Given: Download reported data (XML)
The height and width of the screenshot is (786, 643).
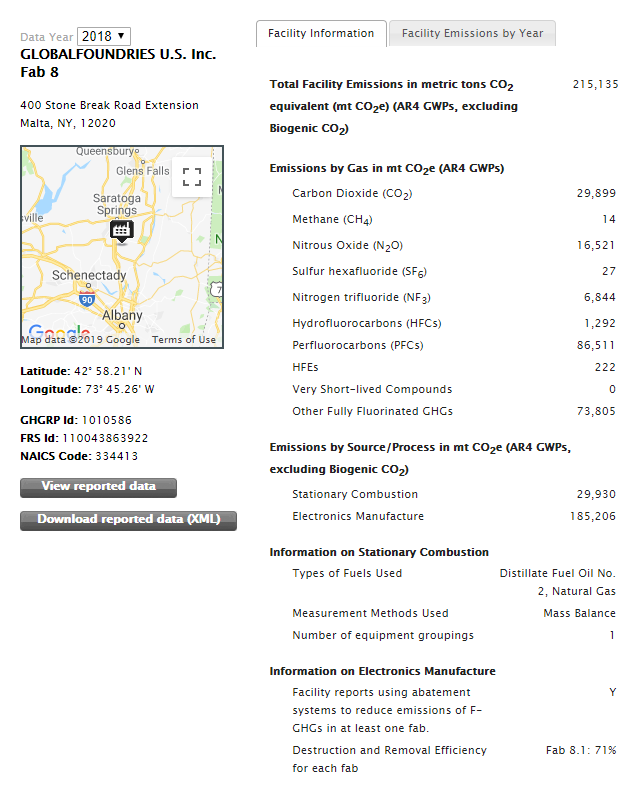Looking at the screenshot, I should pos(128,520).
